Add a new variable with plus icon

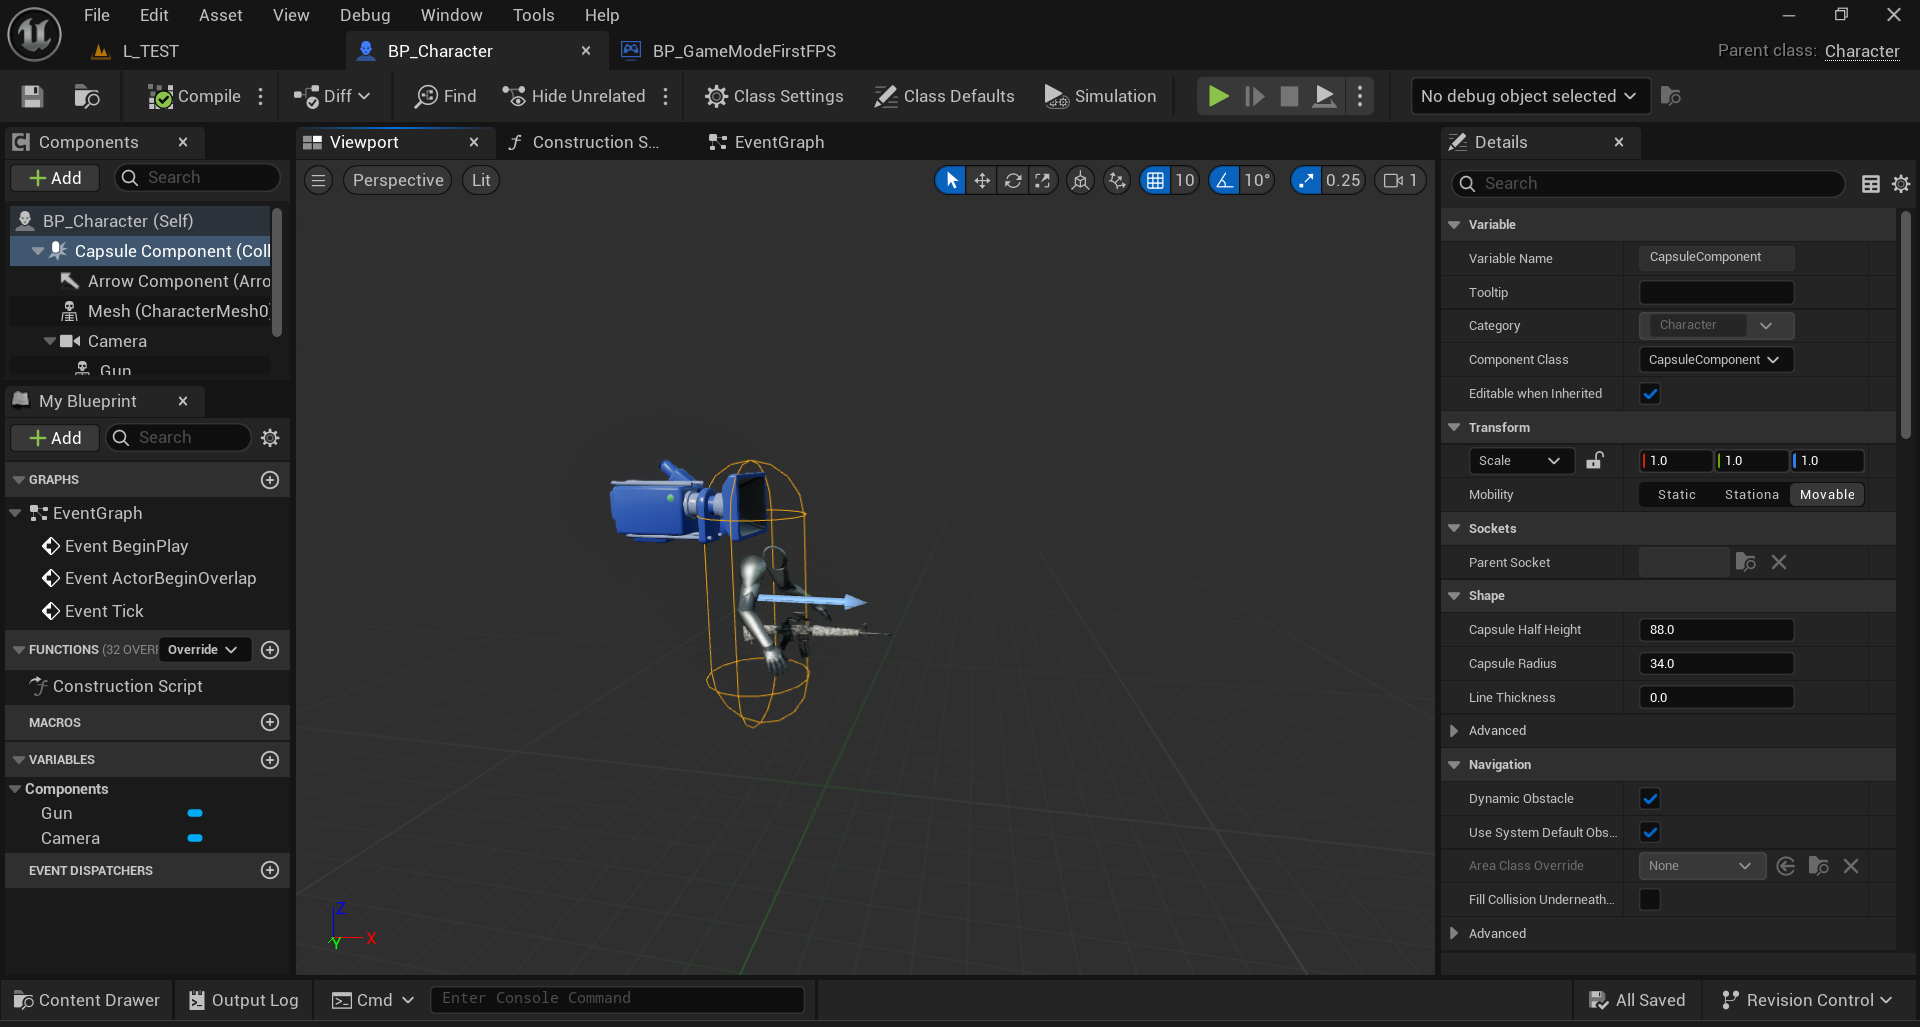tap(270, 760)
